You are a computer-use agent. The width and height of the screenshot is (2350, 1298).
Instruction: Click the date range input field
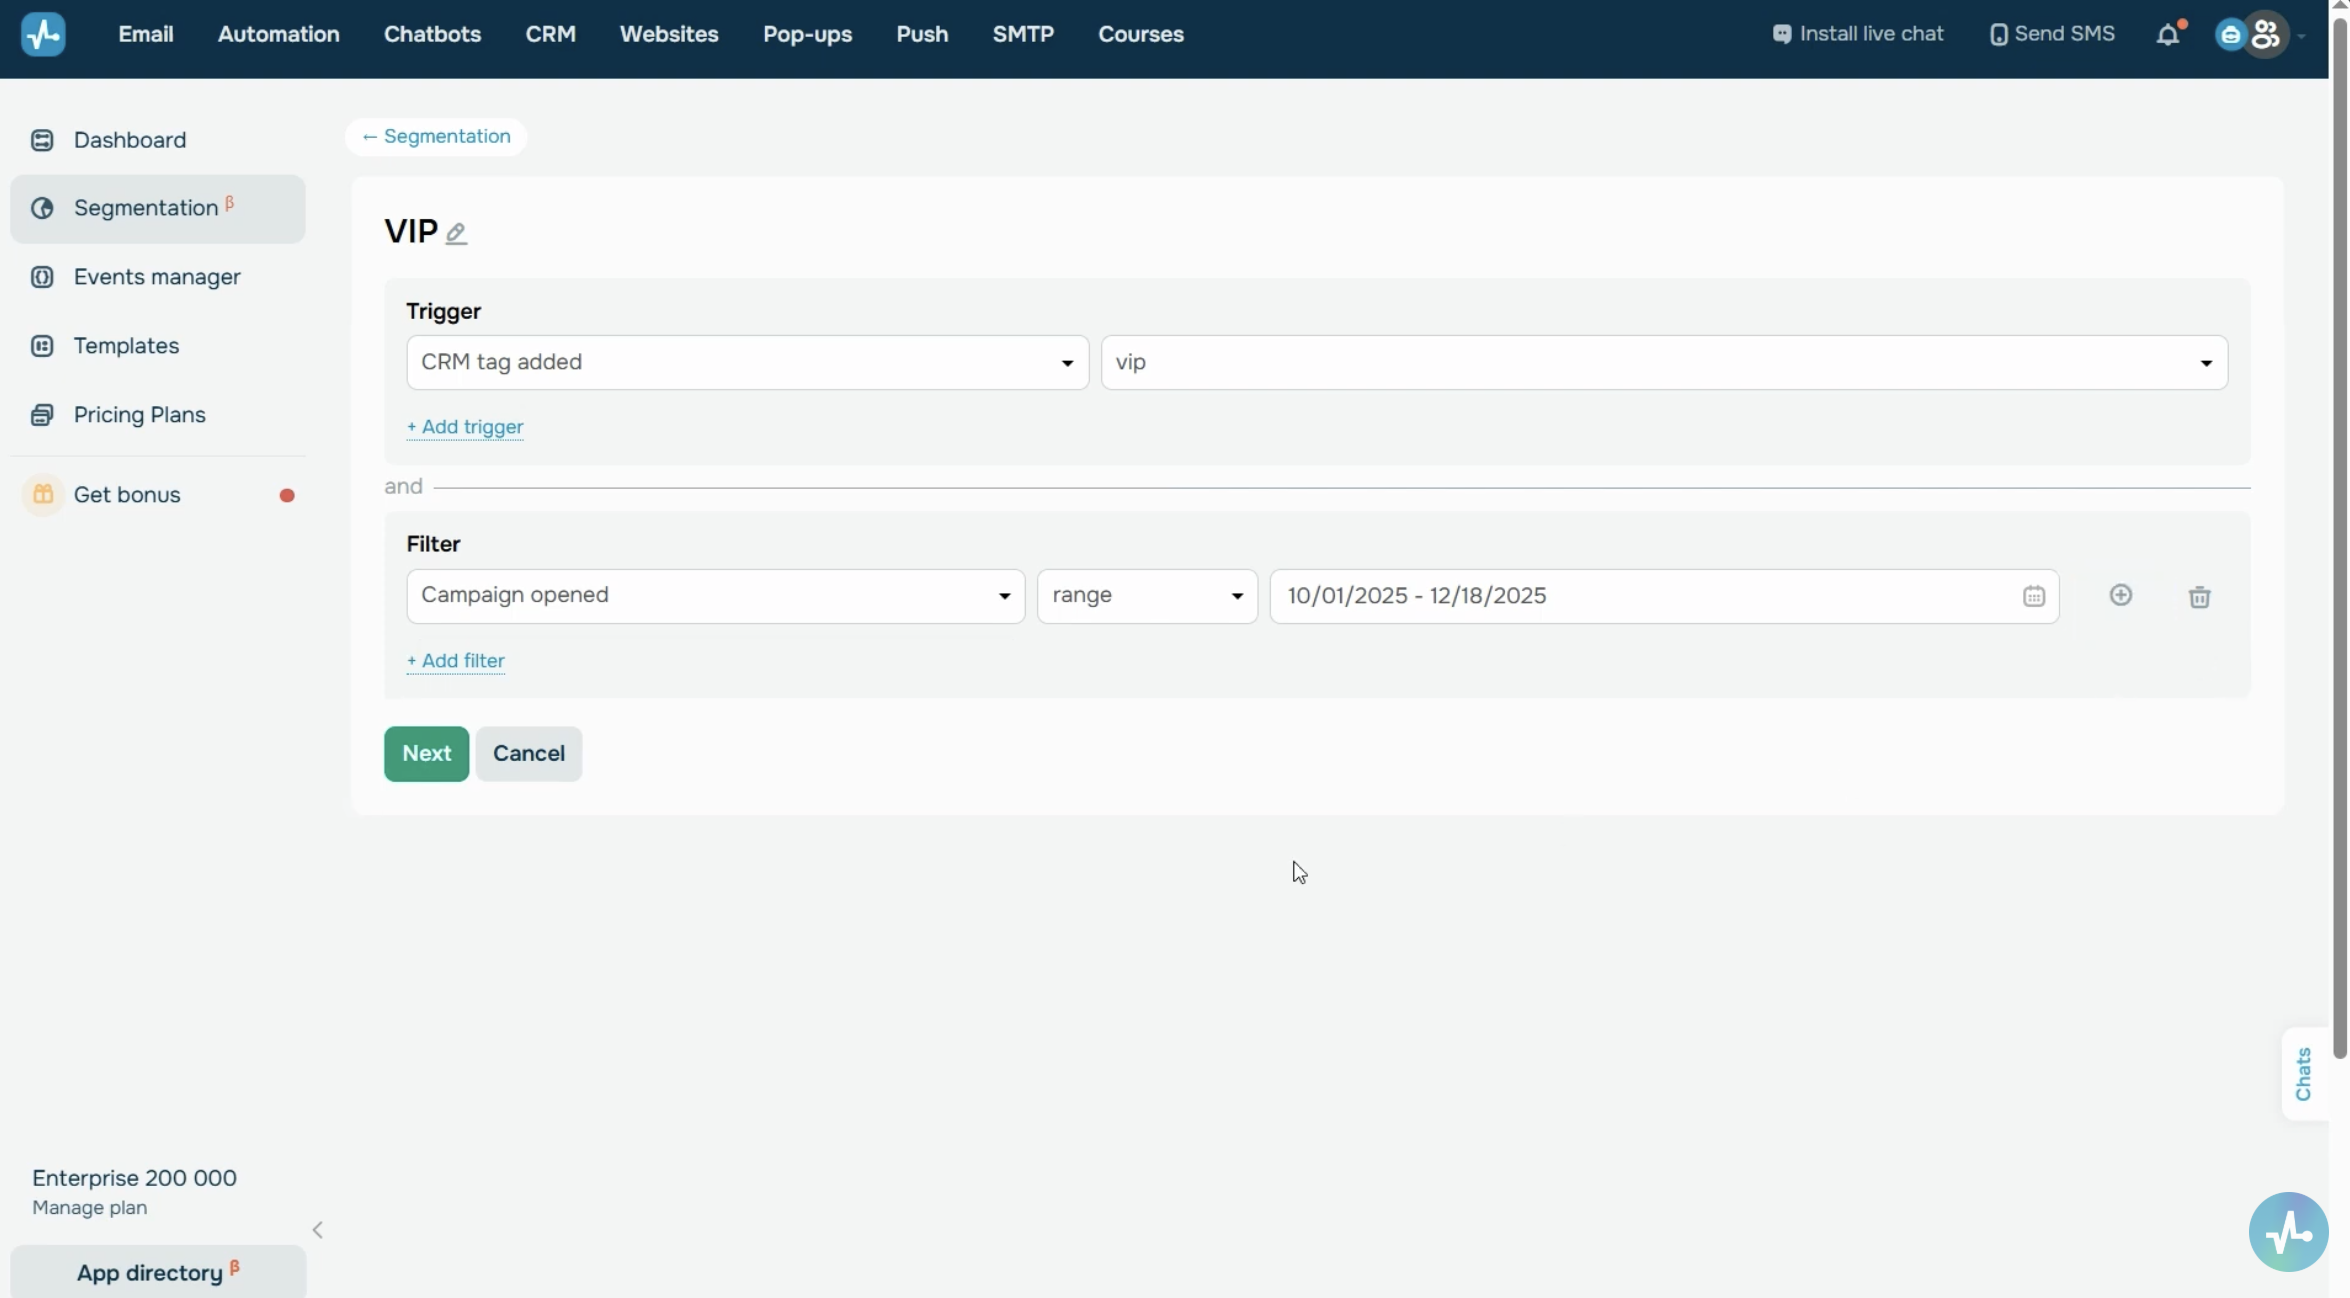coord(1664,596)
